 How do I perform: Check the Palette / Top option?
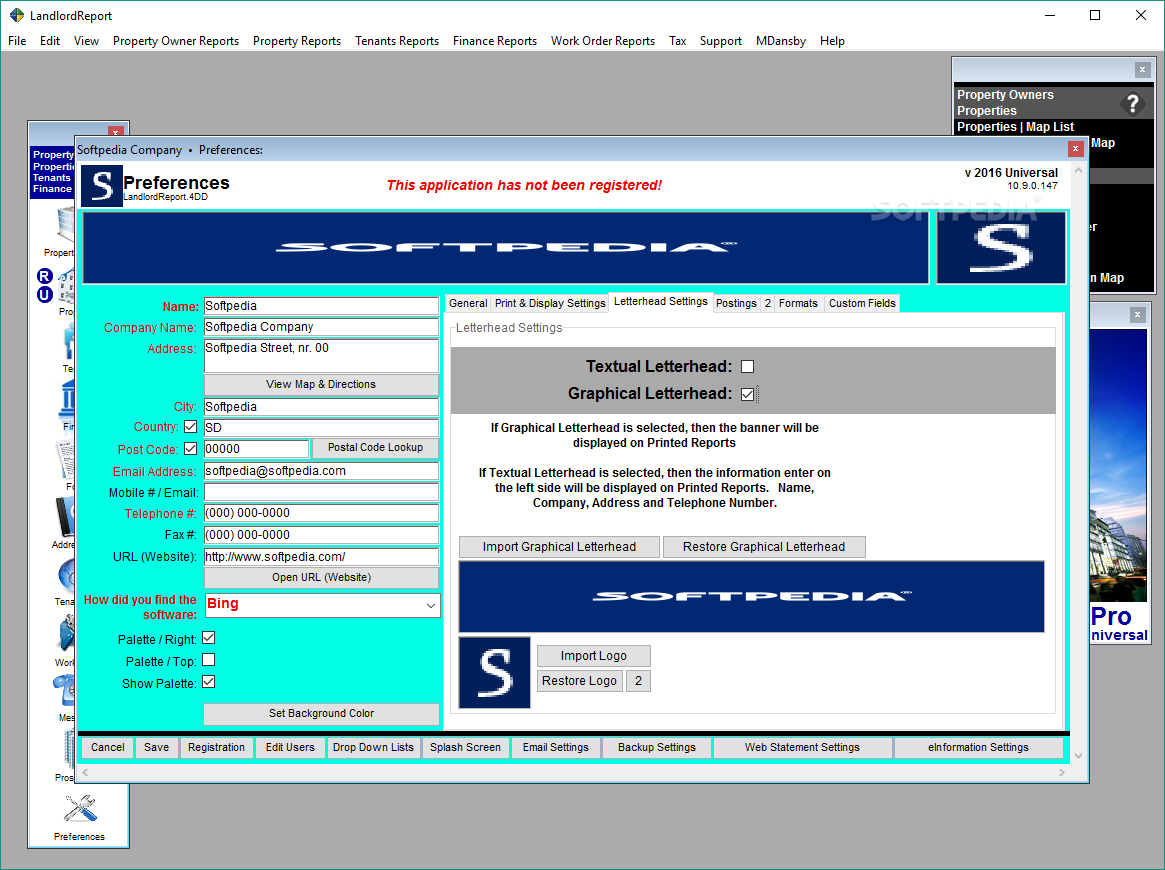(209, 660)
